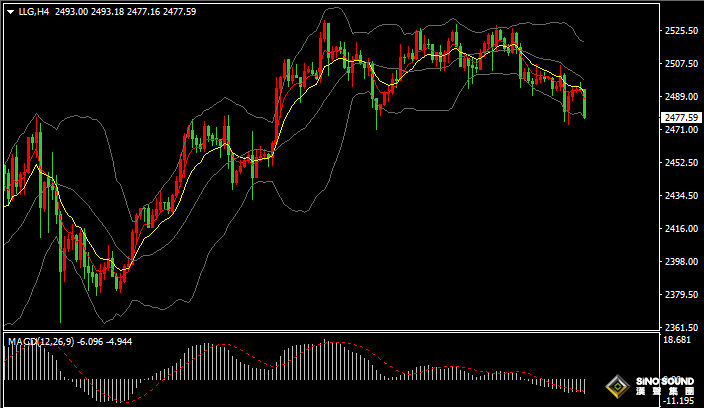
Task: Click the 2507.50 price axis label
Action: pos(680,64)
